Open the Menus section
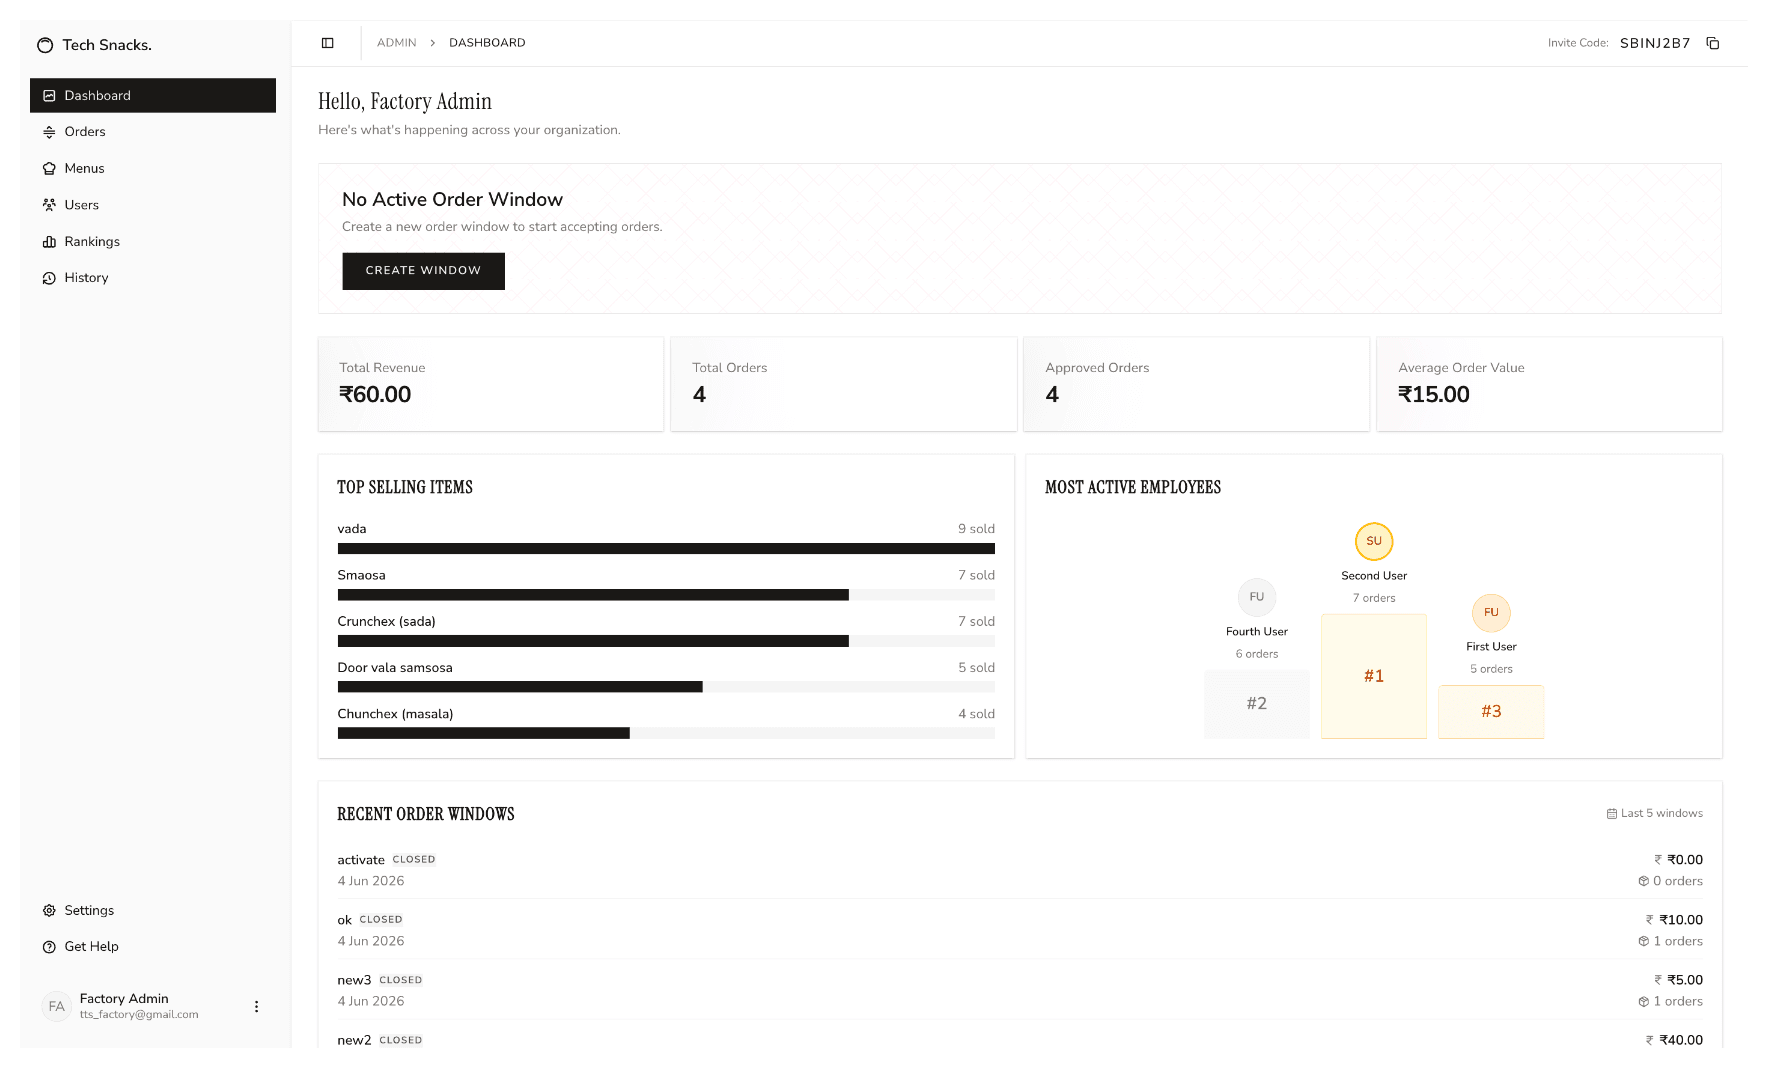 coord(153,169)
